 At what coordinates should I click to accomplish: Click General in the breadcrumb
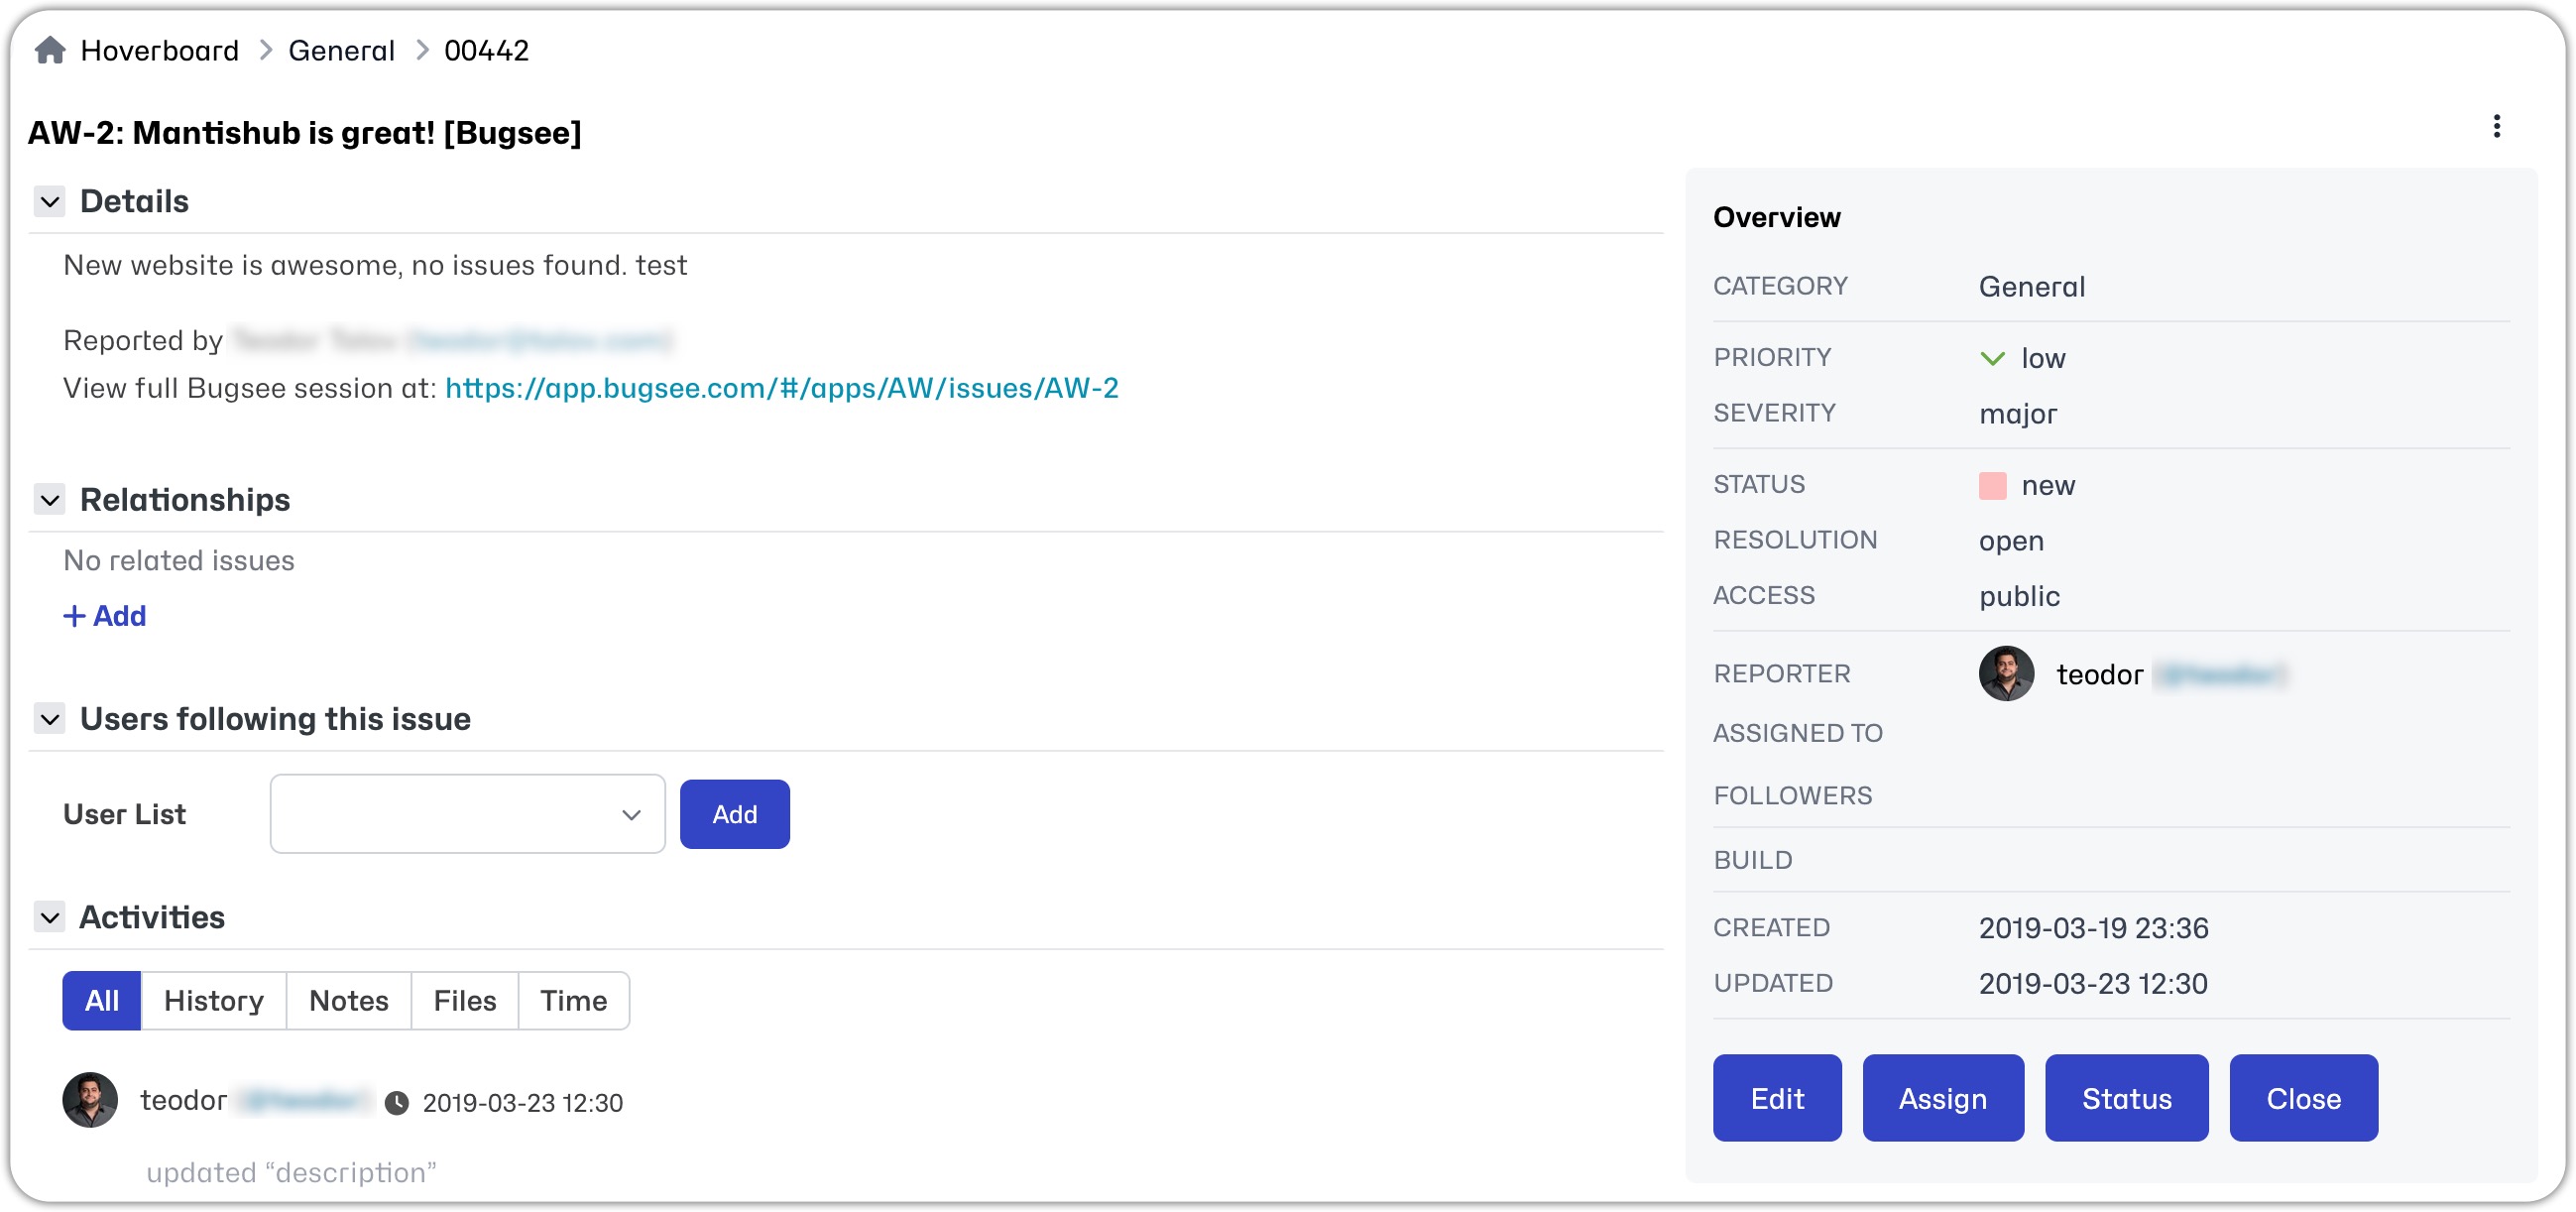[x=342, y=50]
